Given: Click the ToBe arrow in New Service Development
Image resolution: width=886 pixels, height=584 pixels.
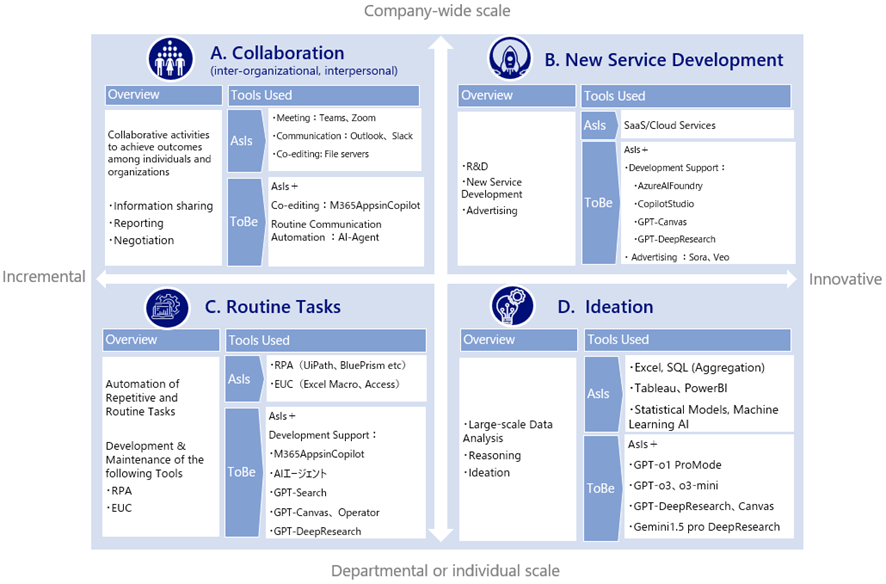Looking at the screenshot, I should [599, 203].
